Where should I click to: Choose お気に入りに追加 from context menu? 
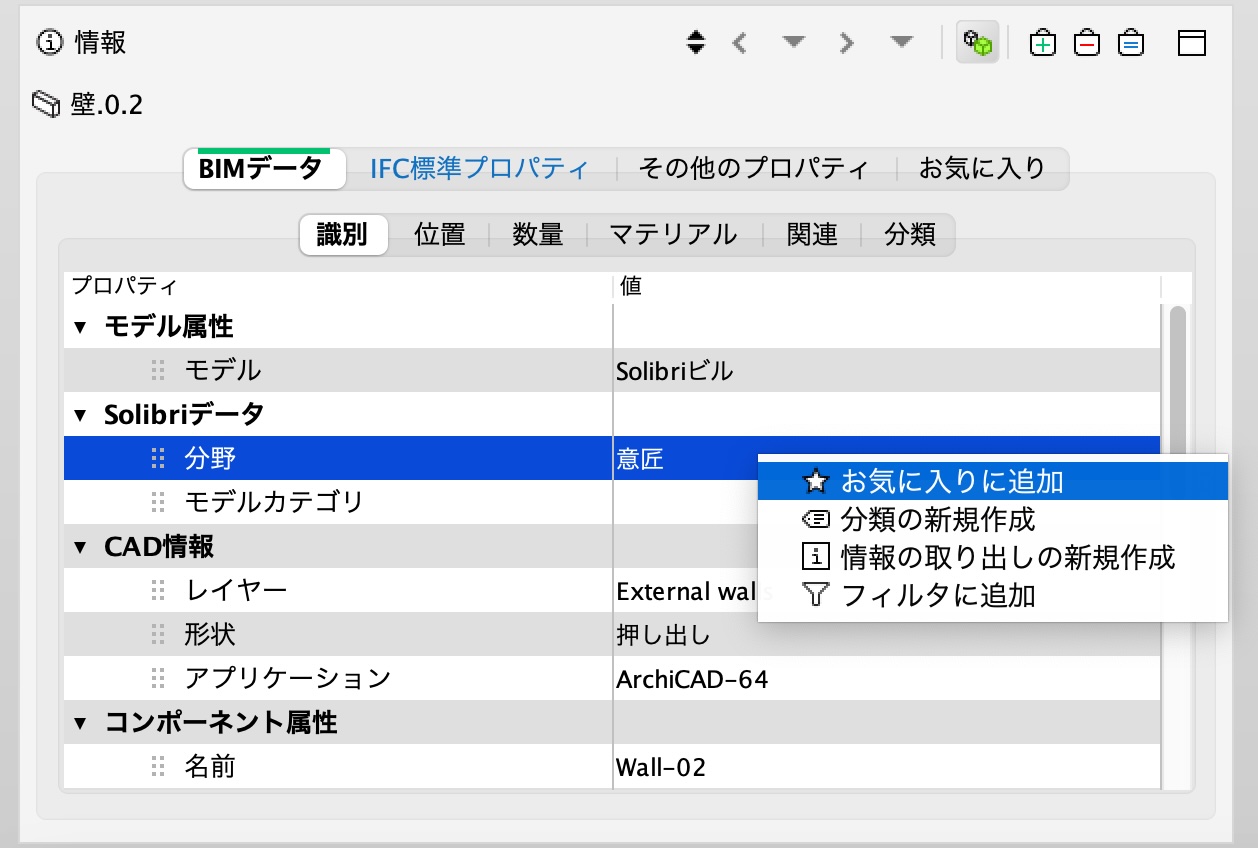tap(992, 481)
